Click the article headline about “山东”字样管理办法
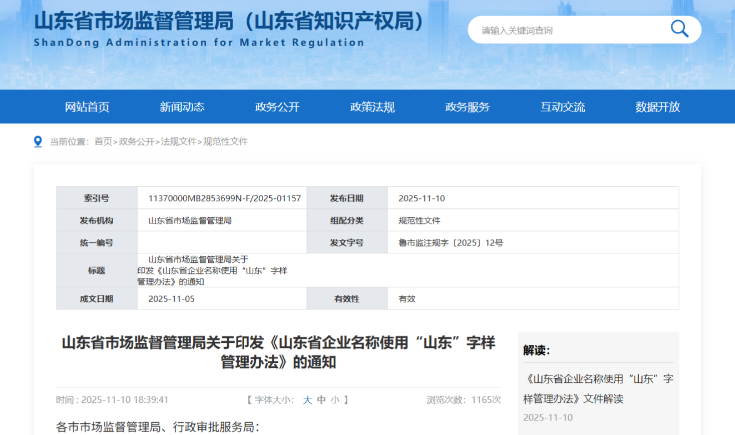 click(278, 352)
